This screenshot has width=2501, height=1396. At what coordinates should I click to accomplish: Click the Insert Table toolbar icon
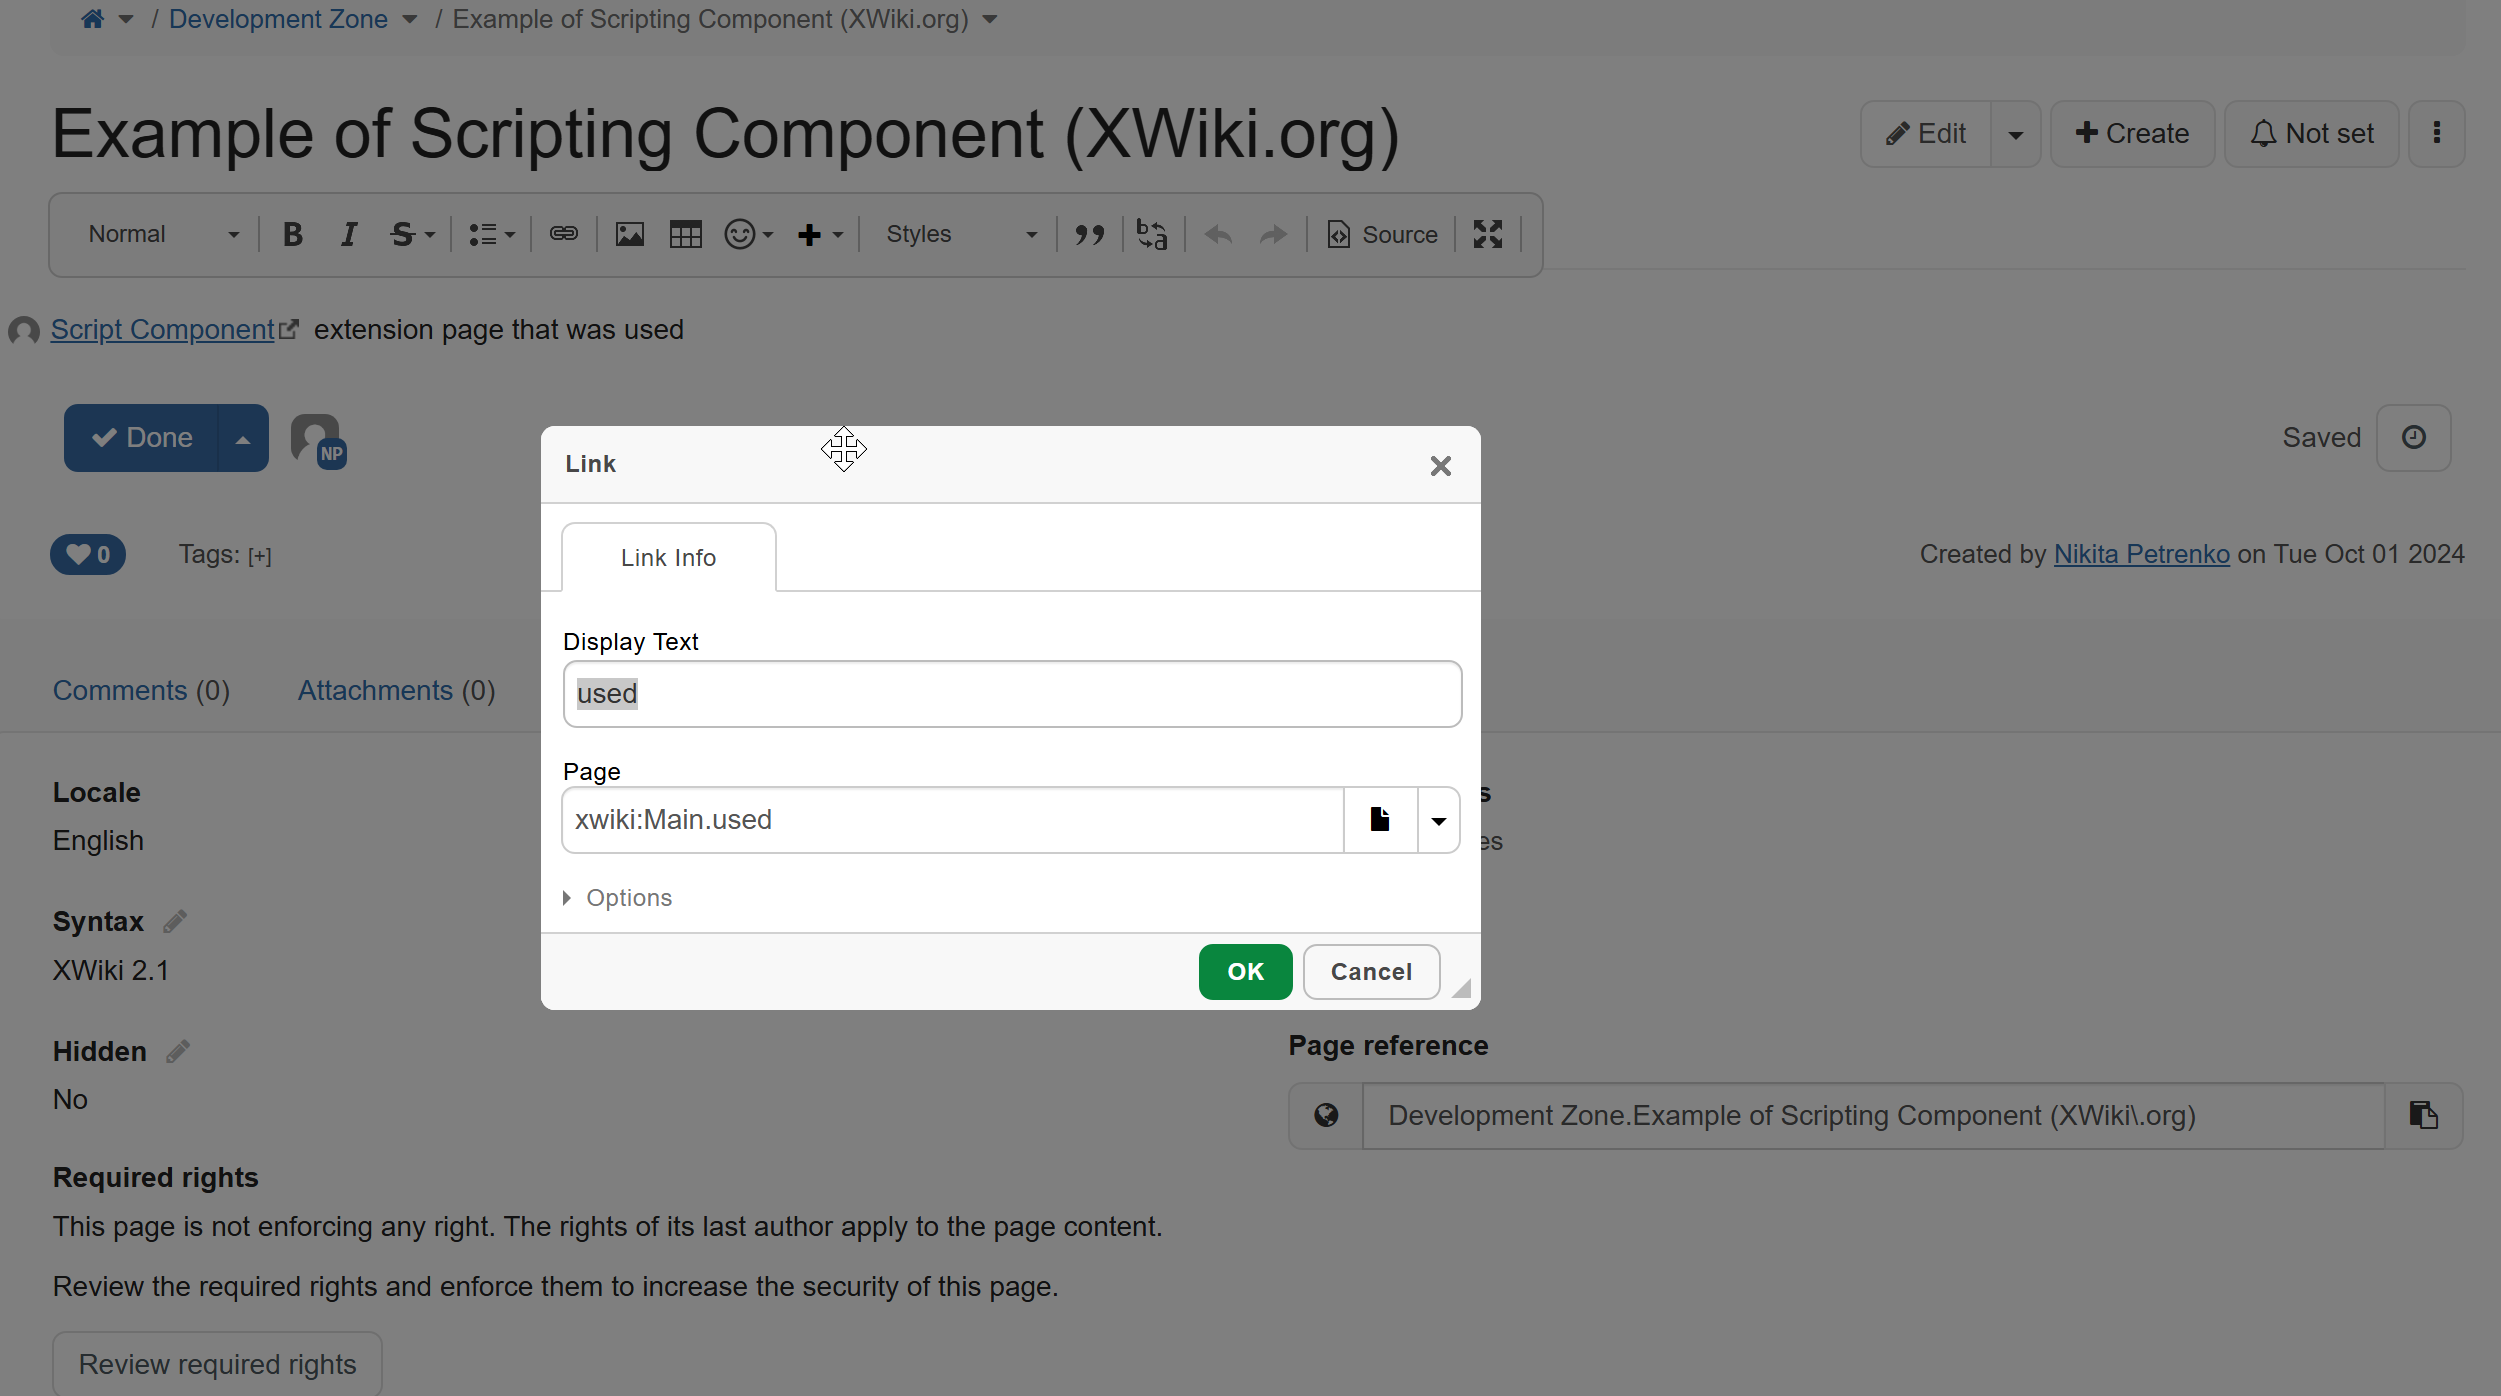[x=686, y=234]
